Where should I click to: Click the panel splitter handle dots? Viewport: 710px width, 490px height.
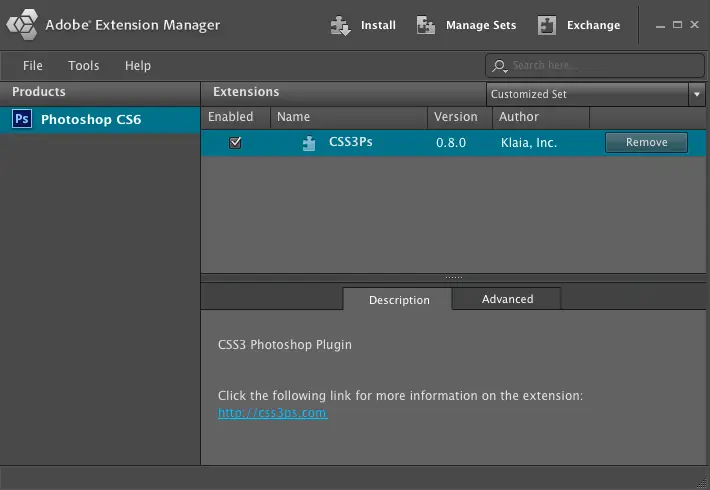click(x=454, y=277)
